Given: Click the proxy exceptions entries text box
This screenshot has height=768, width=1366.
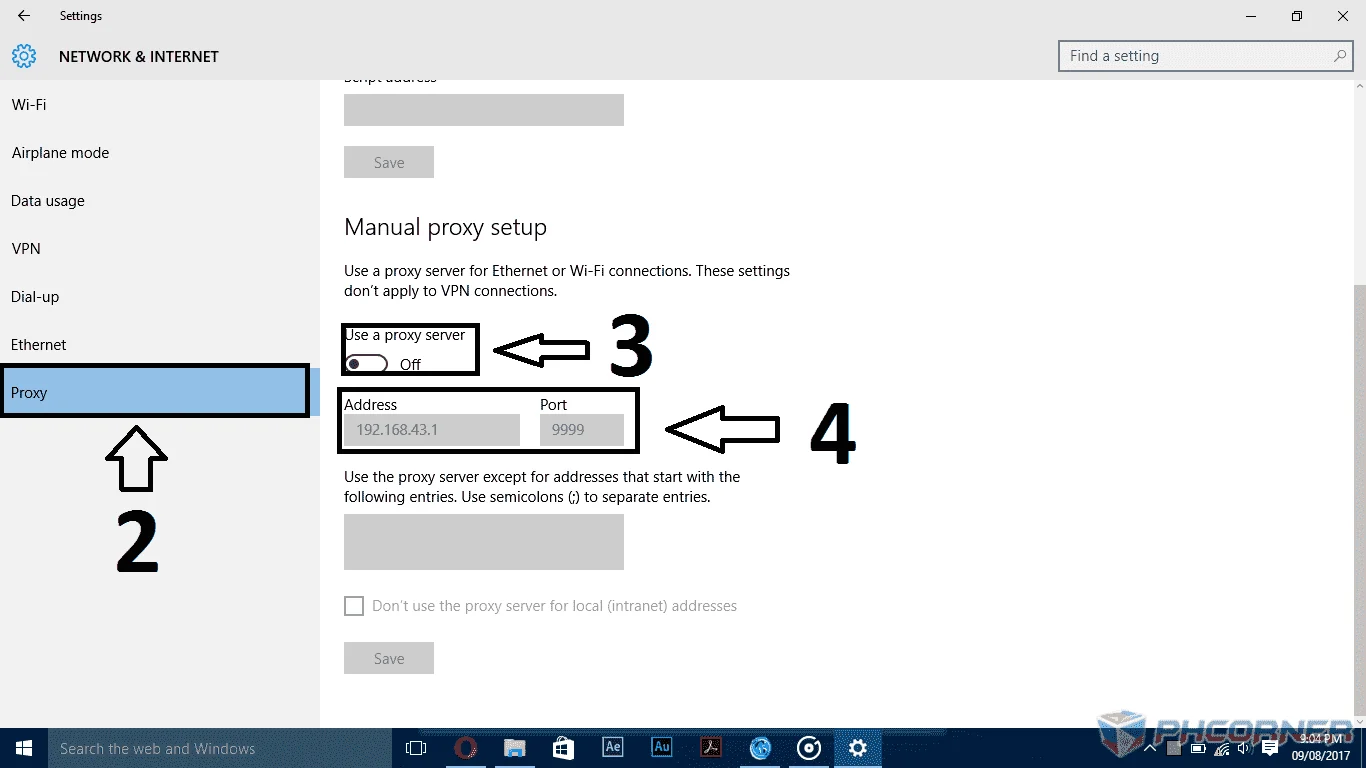Looking at the screenshot, I should [484, 542].
